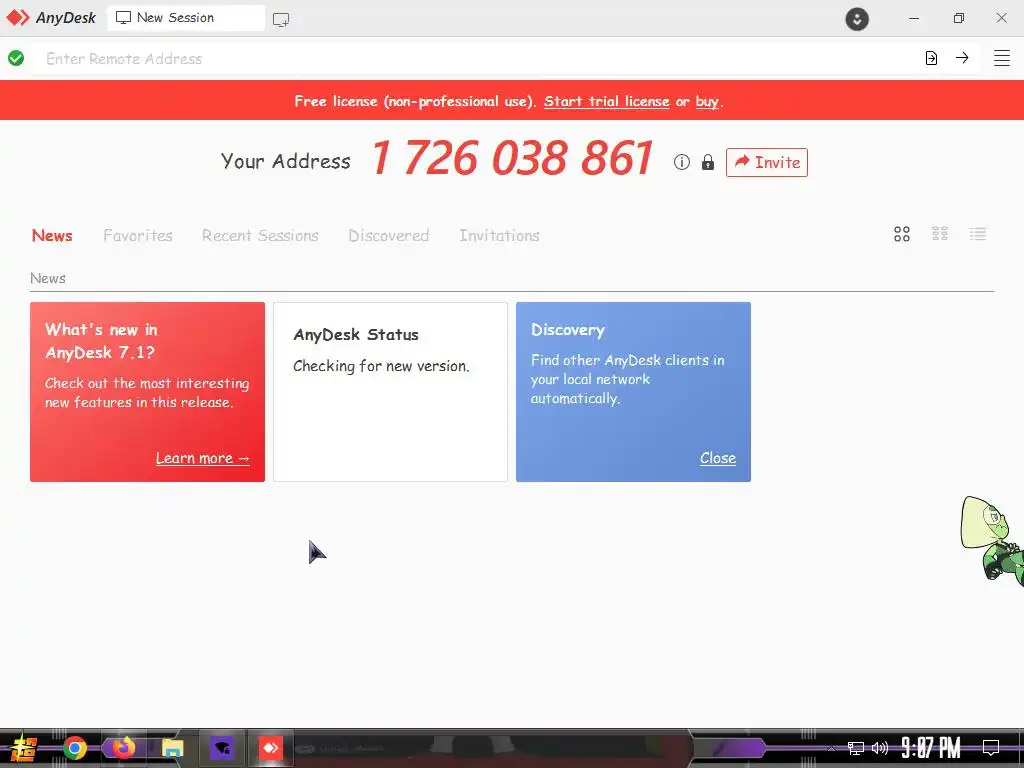Switch to the large tiles view

[902, 234]
